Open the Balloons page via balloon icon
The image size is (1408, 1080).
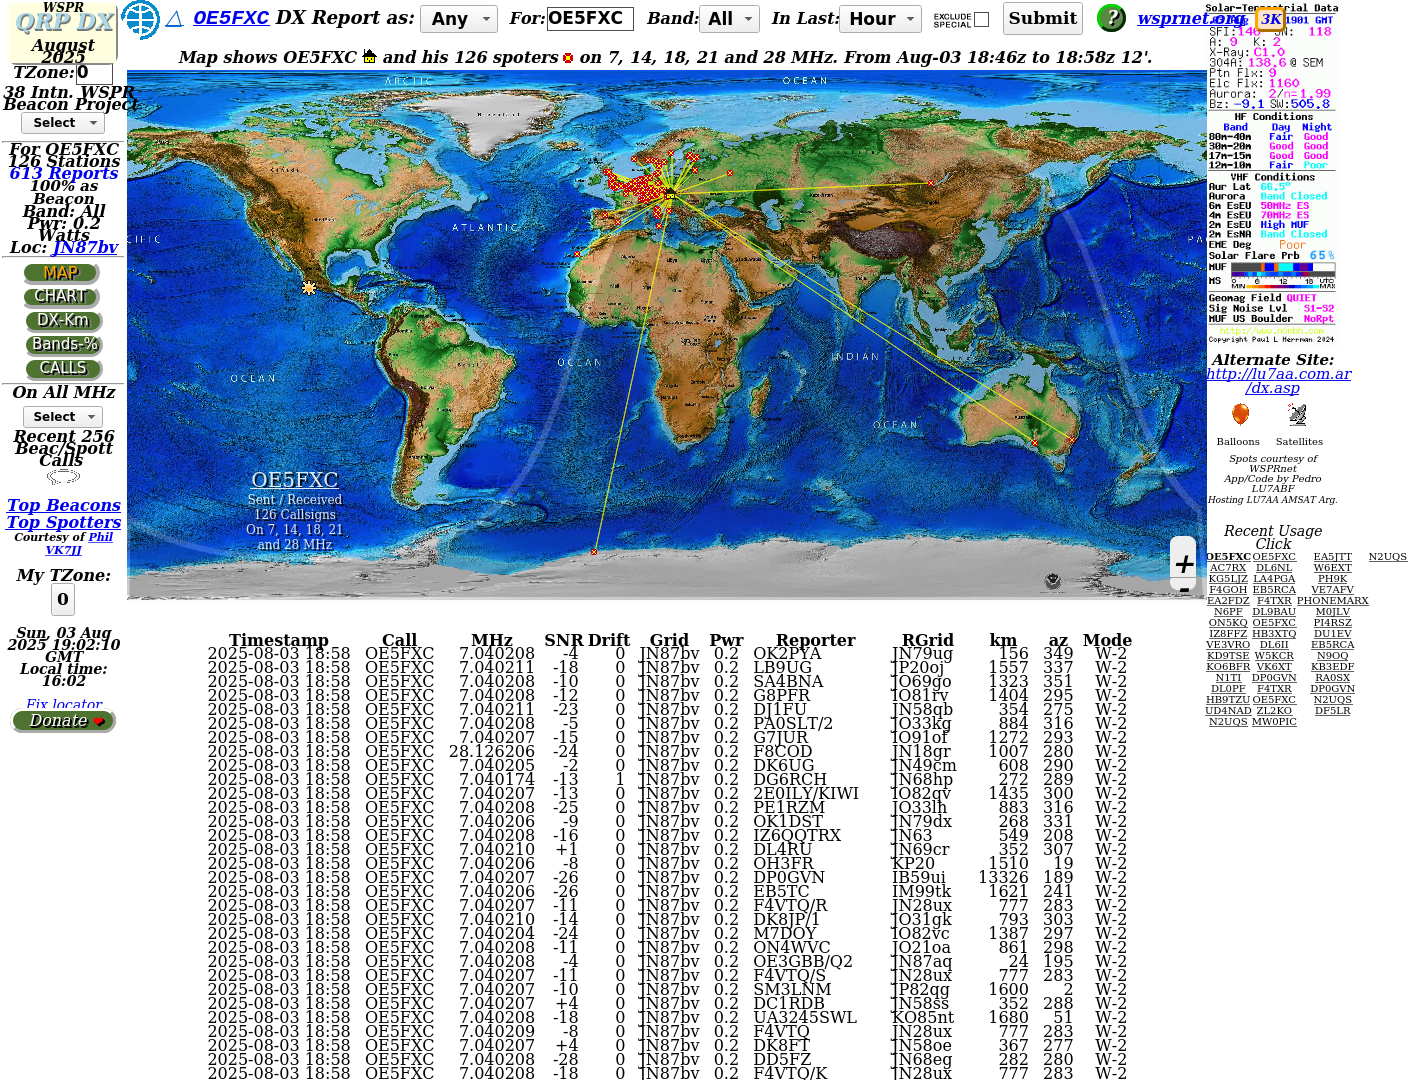click(1240, 415)
